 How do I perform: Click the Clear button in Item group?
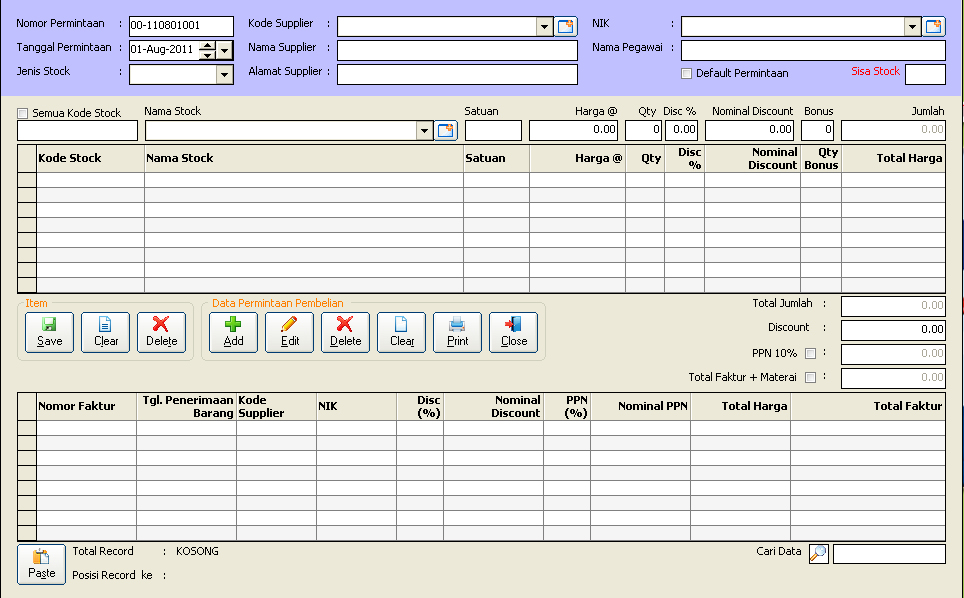tap(106, 332)
